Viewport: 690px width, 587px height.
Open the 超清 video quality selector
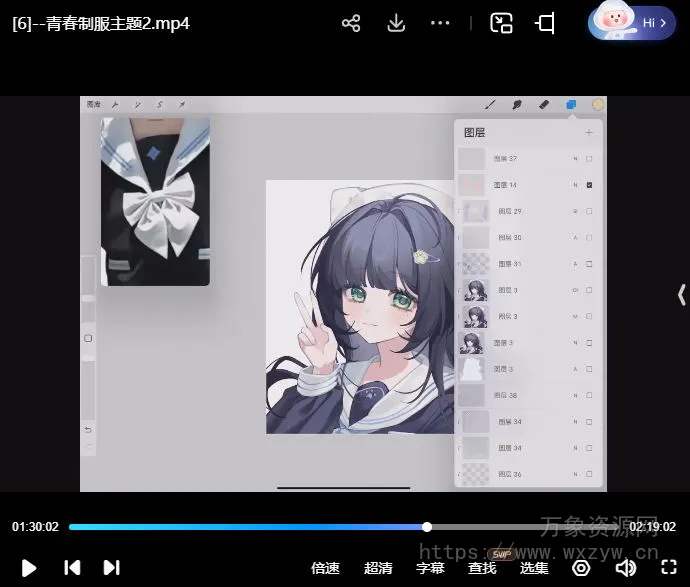tap(378, 568)
